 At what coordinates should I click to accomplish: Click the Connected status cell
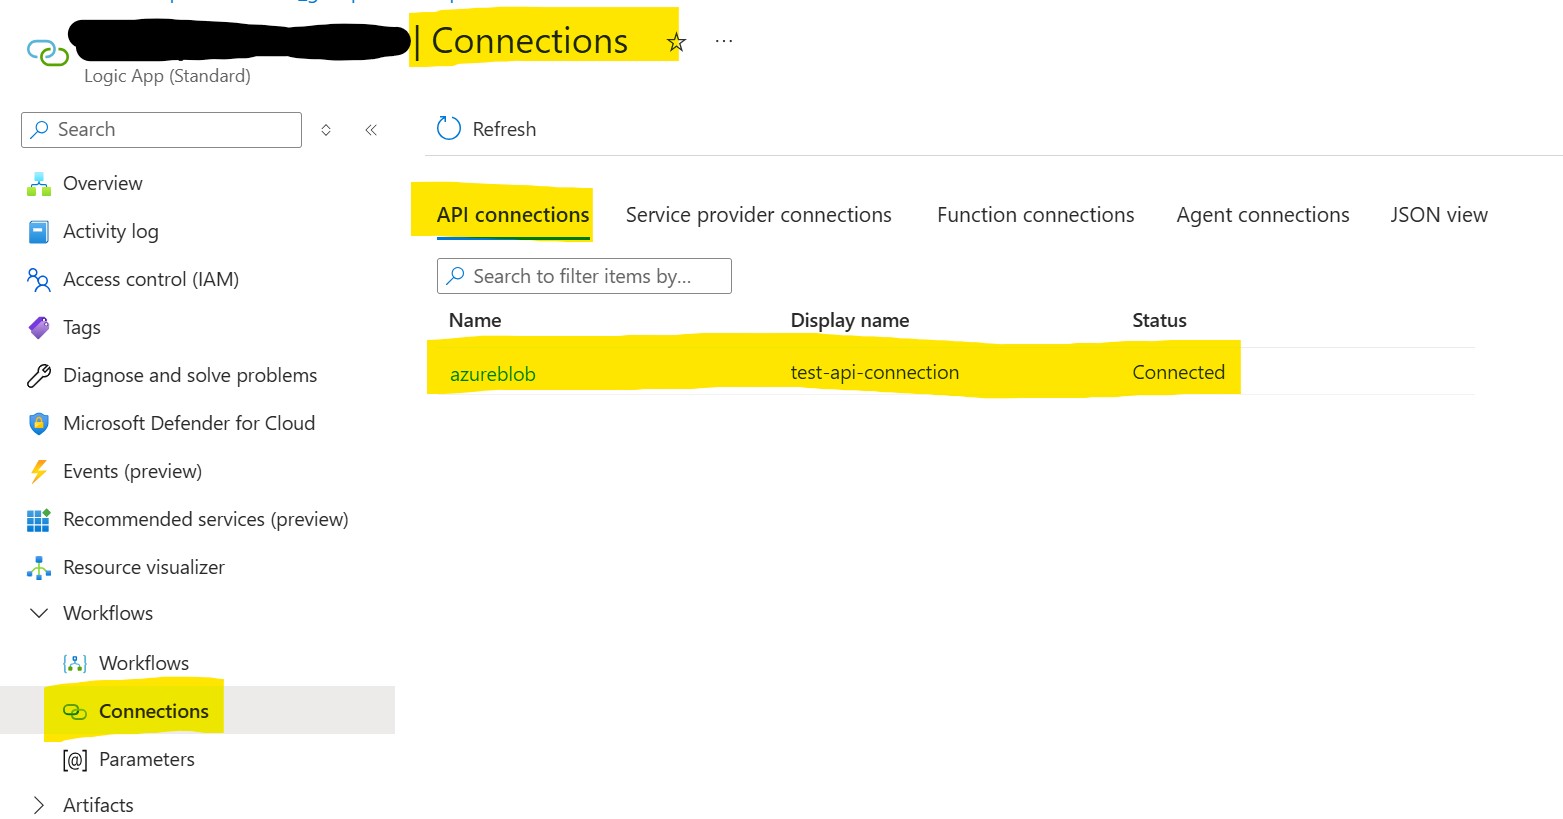point(1178,372)
